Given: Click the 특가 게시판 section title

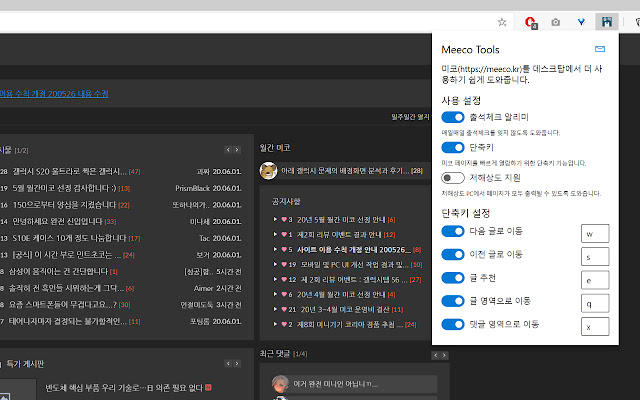Looking at the screenshot, I should (x=25, y=364).
